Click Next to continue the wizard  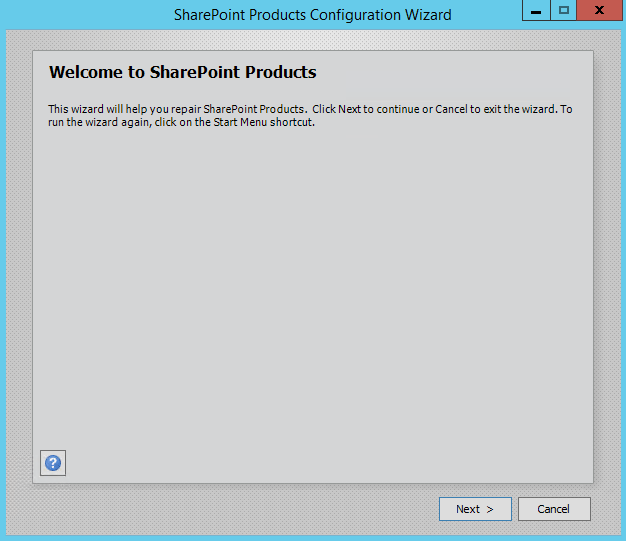(x=475, y=509)
